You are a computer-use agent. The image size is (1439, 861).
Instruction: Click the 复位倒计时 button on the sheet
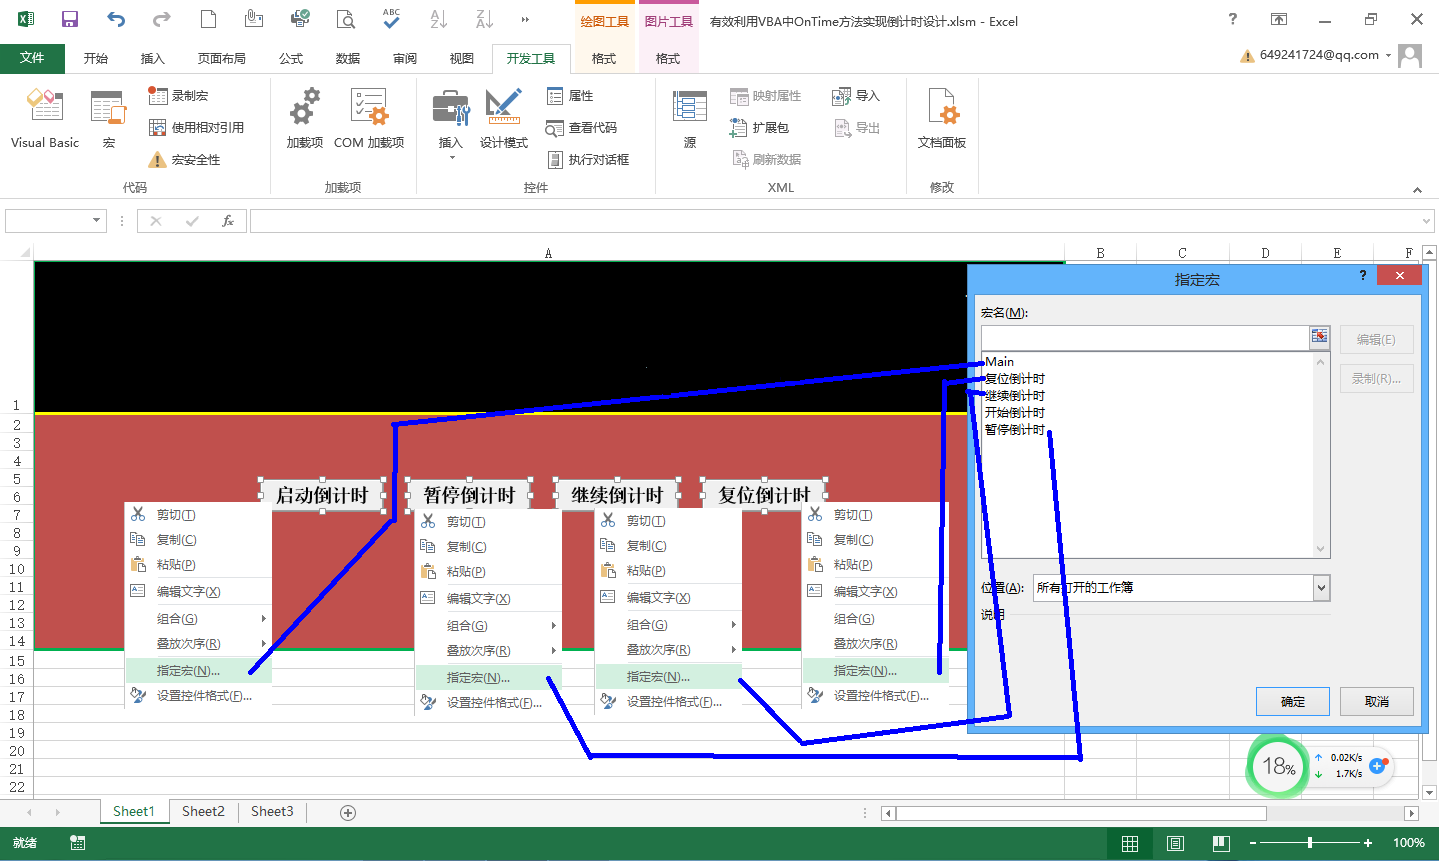click(764, 495)
